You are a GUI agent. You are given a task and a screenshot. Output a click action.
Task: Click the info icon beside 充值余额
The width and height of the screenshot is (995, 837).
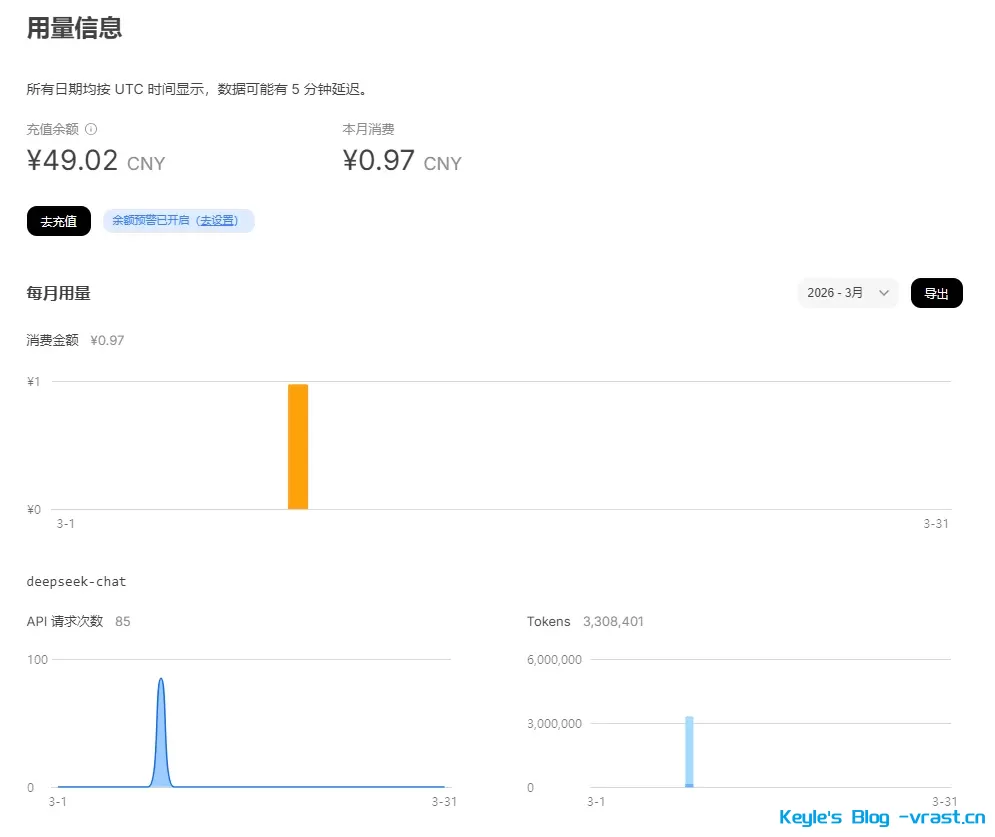tap(93, 129)
